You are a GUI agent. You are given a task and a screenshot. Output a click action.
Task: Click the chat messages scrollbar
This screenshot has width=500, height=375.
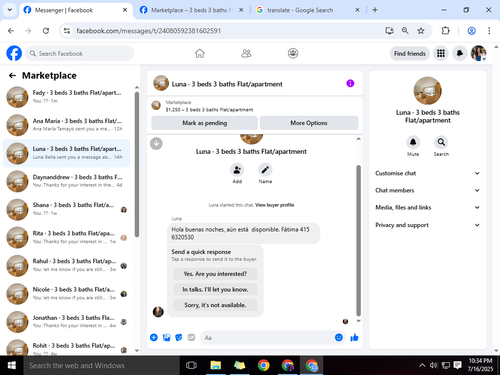[358, 240]
